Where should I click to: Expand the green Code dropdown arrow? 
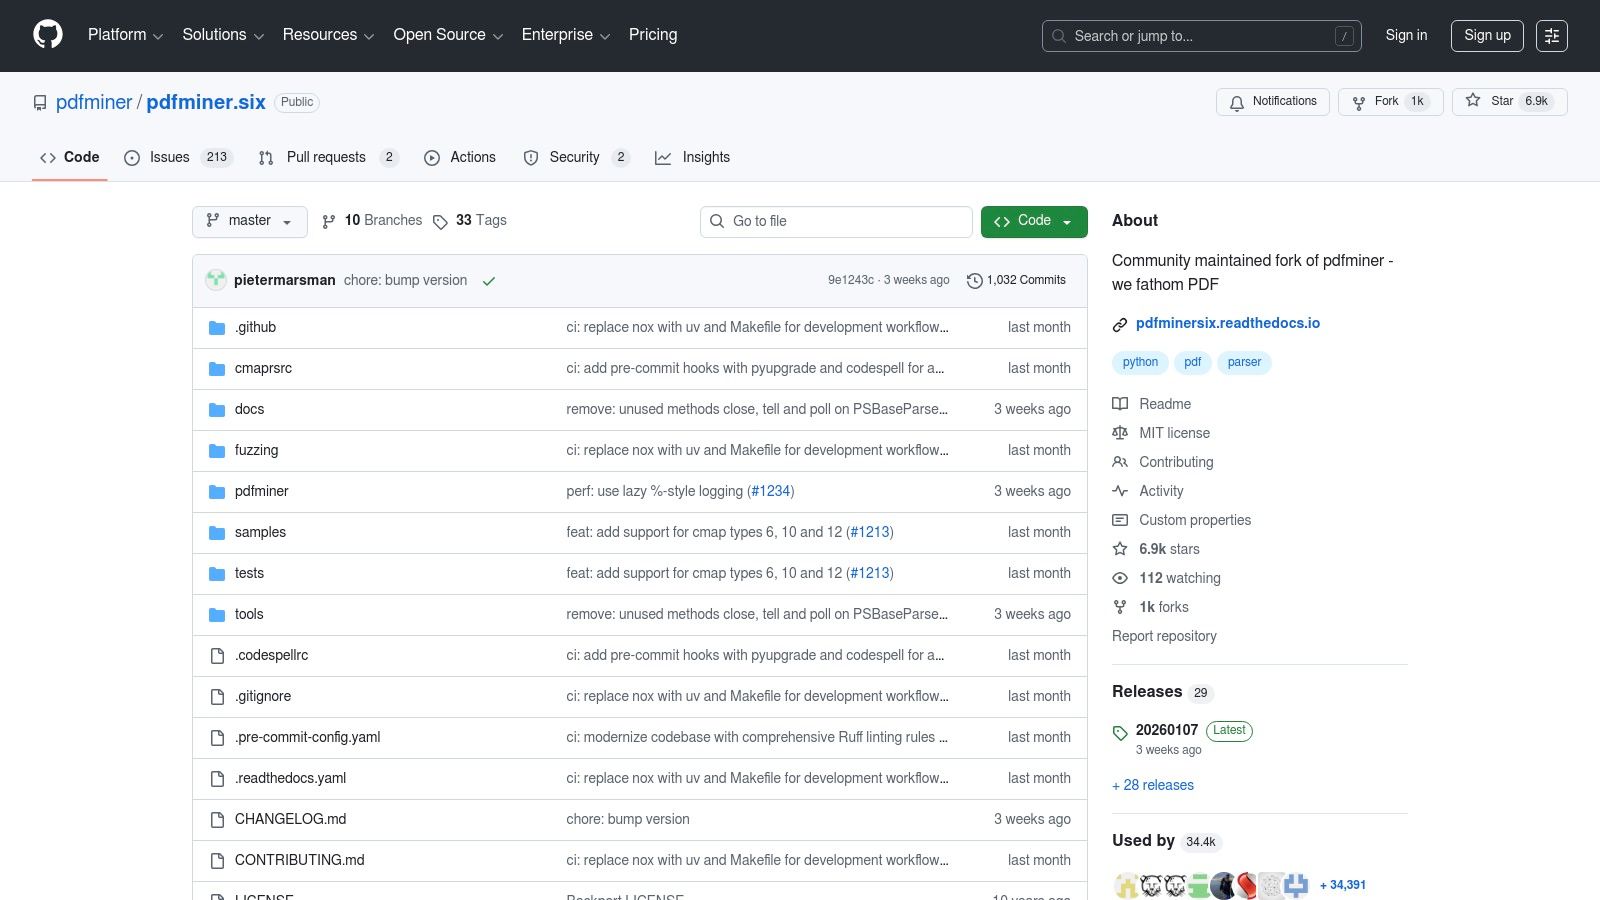pos(1068,221)
